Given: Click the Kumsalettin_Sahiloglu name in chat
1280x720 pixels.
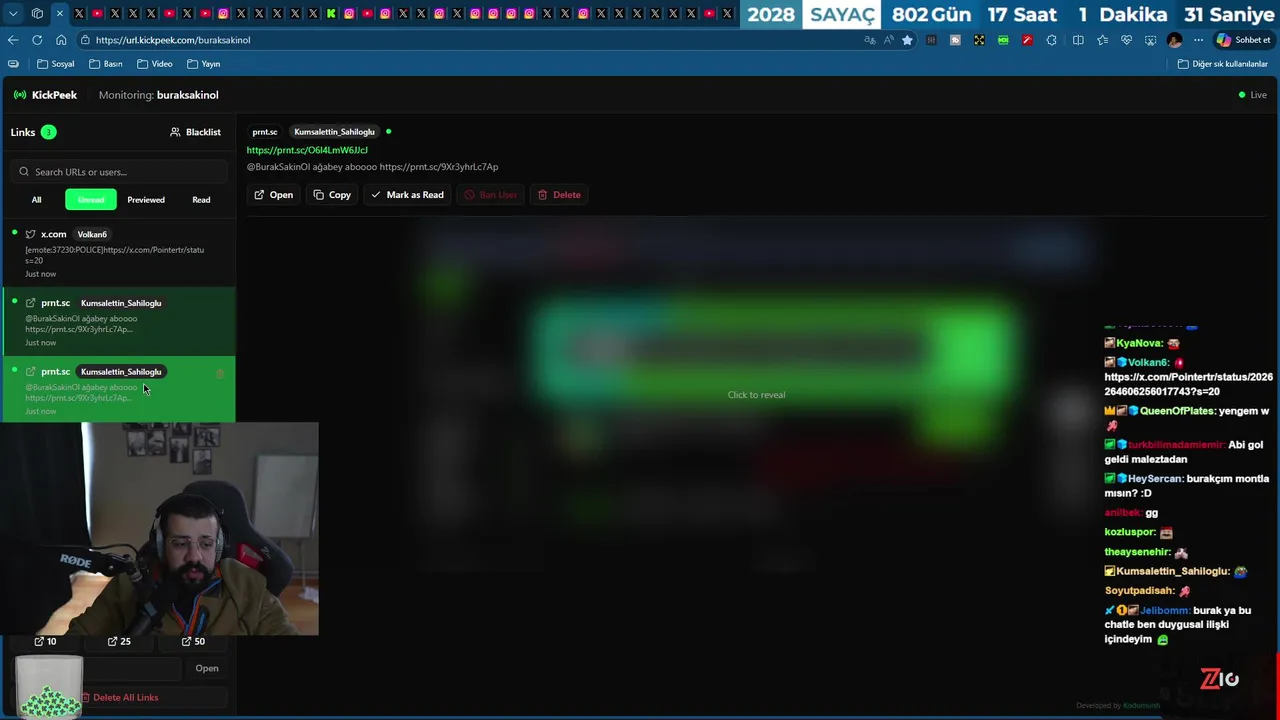Looking at the screenshot, I should [1172, 571].
